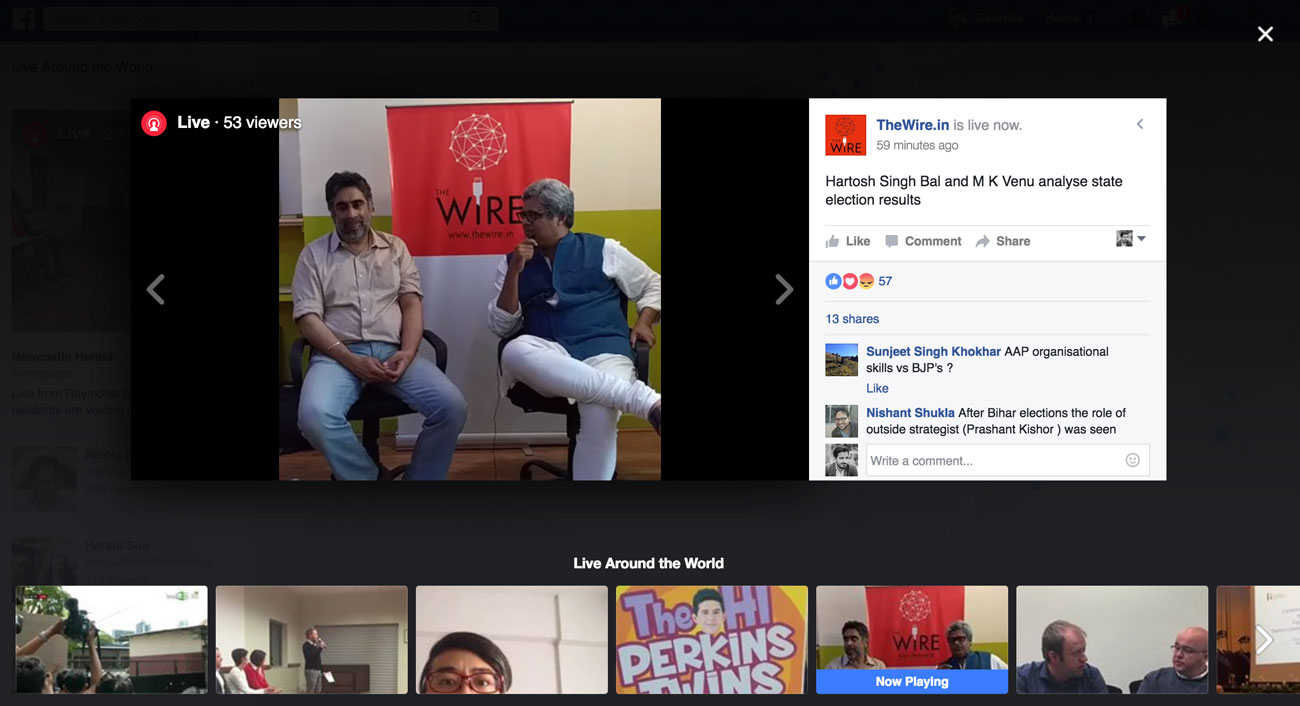View the 13 shares link
1300x706 pixels.
pyautogui.click(x=852, y=319)
